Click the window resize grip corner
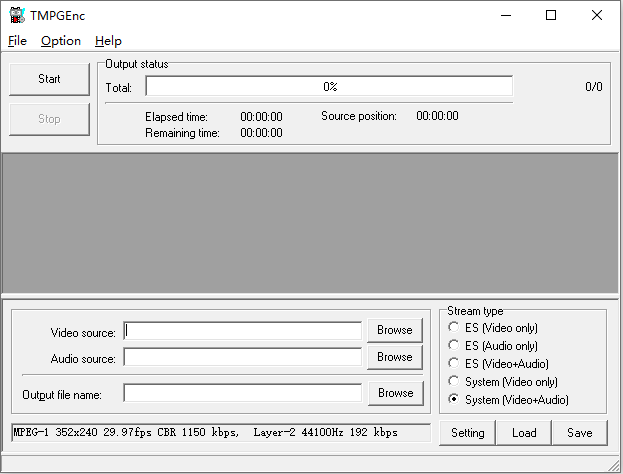623x474 pixels. point(614,465)
